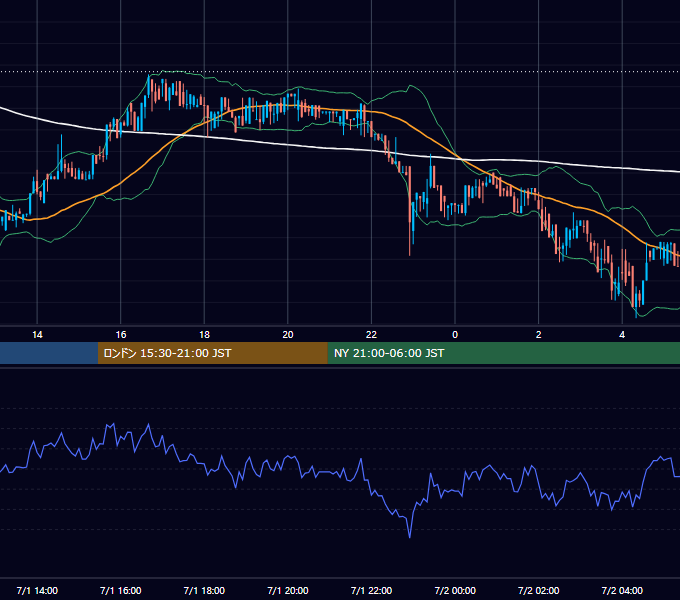Click the 7/1 20:00 time label

[288, 590]
